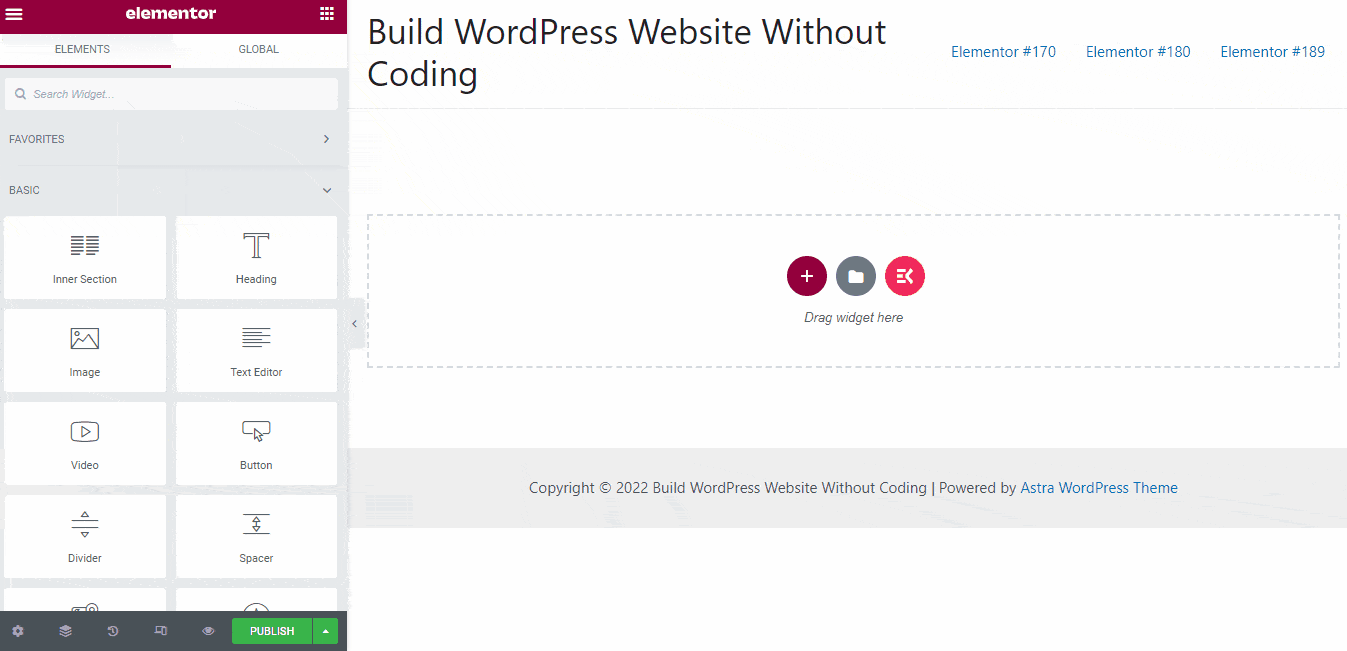Switch to the Global tab
This screenshot has height=651, width=1347.
258,49
